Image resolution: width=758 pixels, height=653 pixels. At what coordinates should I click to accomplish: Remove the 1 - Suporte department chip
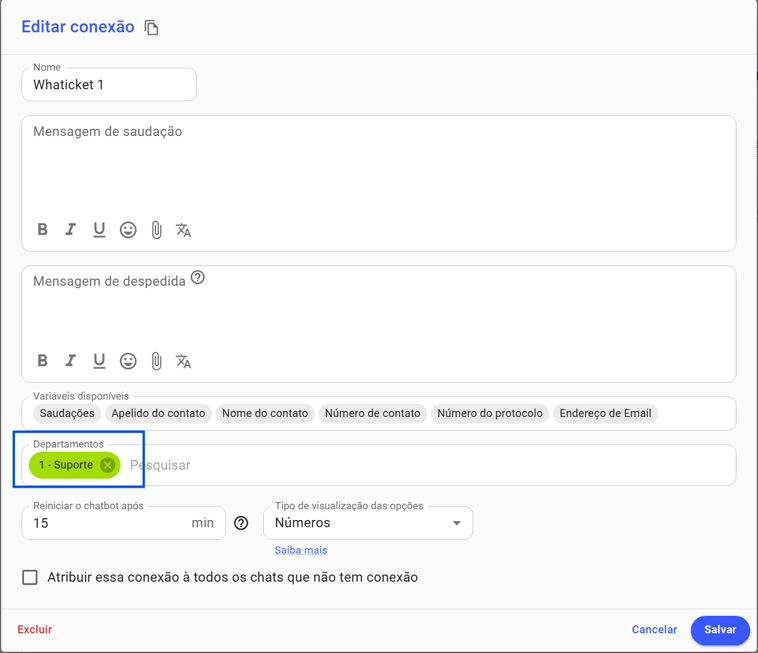107,465
